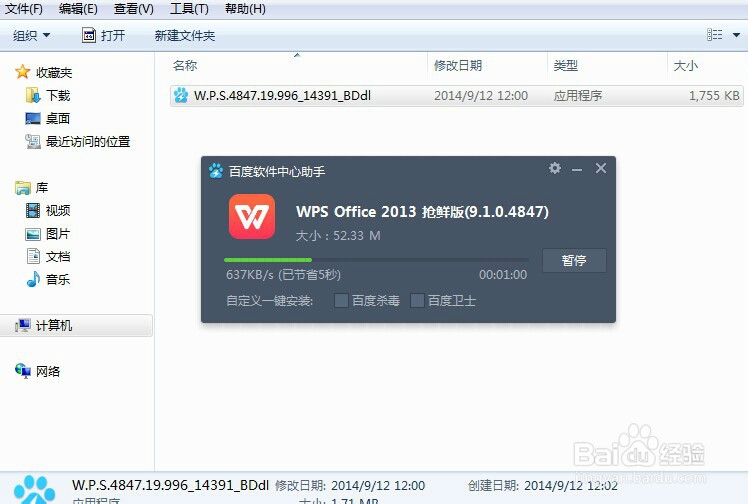Screen dimensions: 748x504
Task: Click the file date 2014/9/12 12:00
Action: (481, 96)
